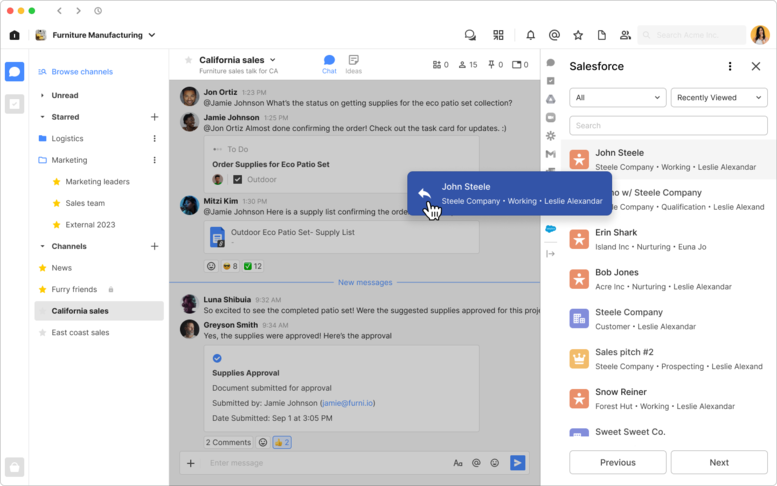Open user profile avatar
This screenshot has width=777, height=486.
[760, 35]
